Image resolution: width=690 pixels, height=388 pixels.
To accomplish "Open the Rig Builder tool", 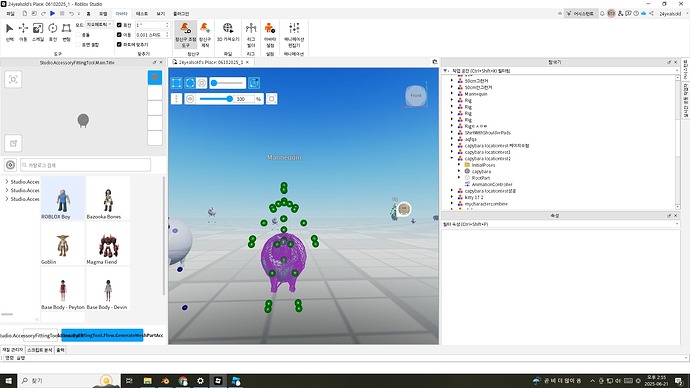I will pyautogui.click(x=251, y=34).
